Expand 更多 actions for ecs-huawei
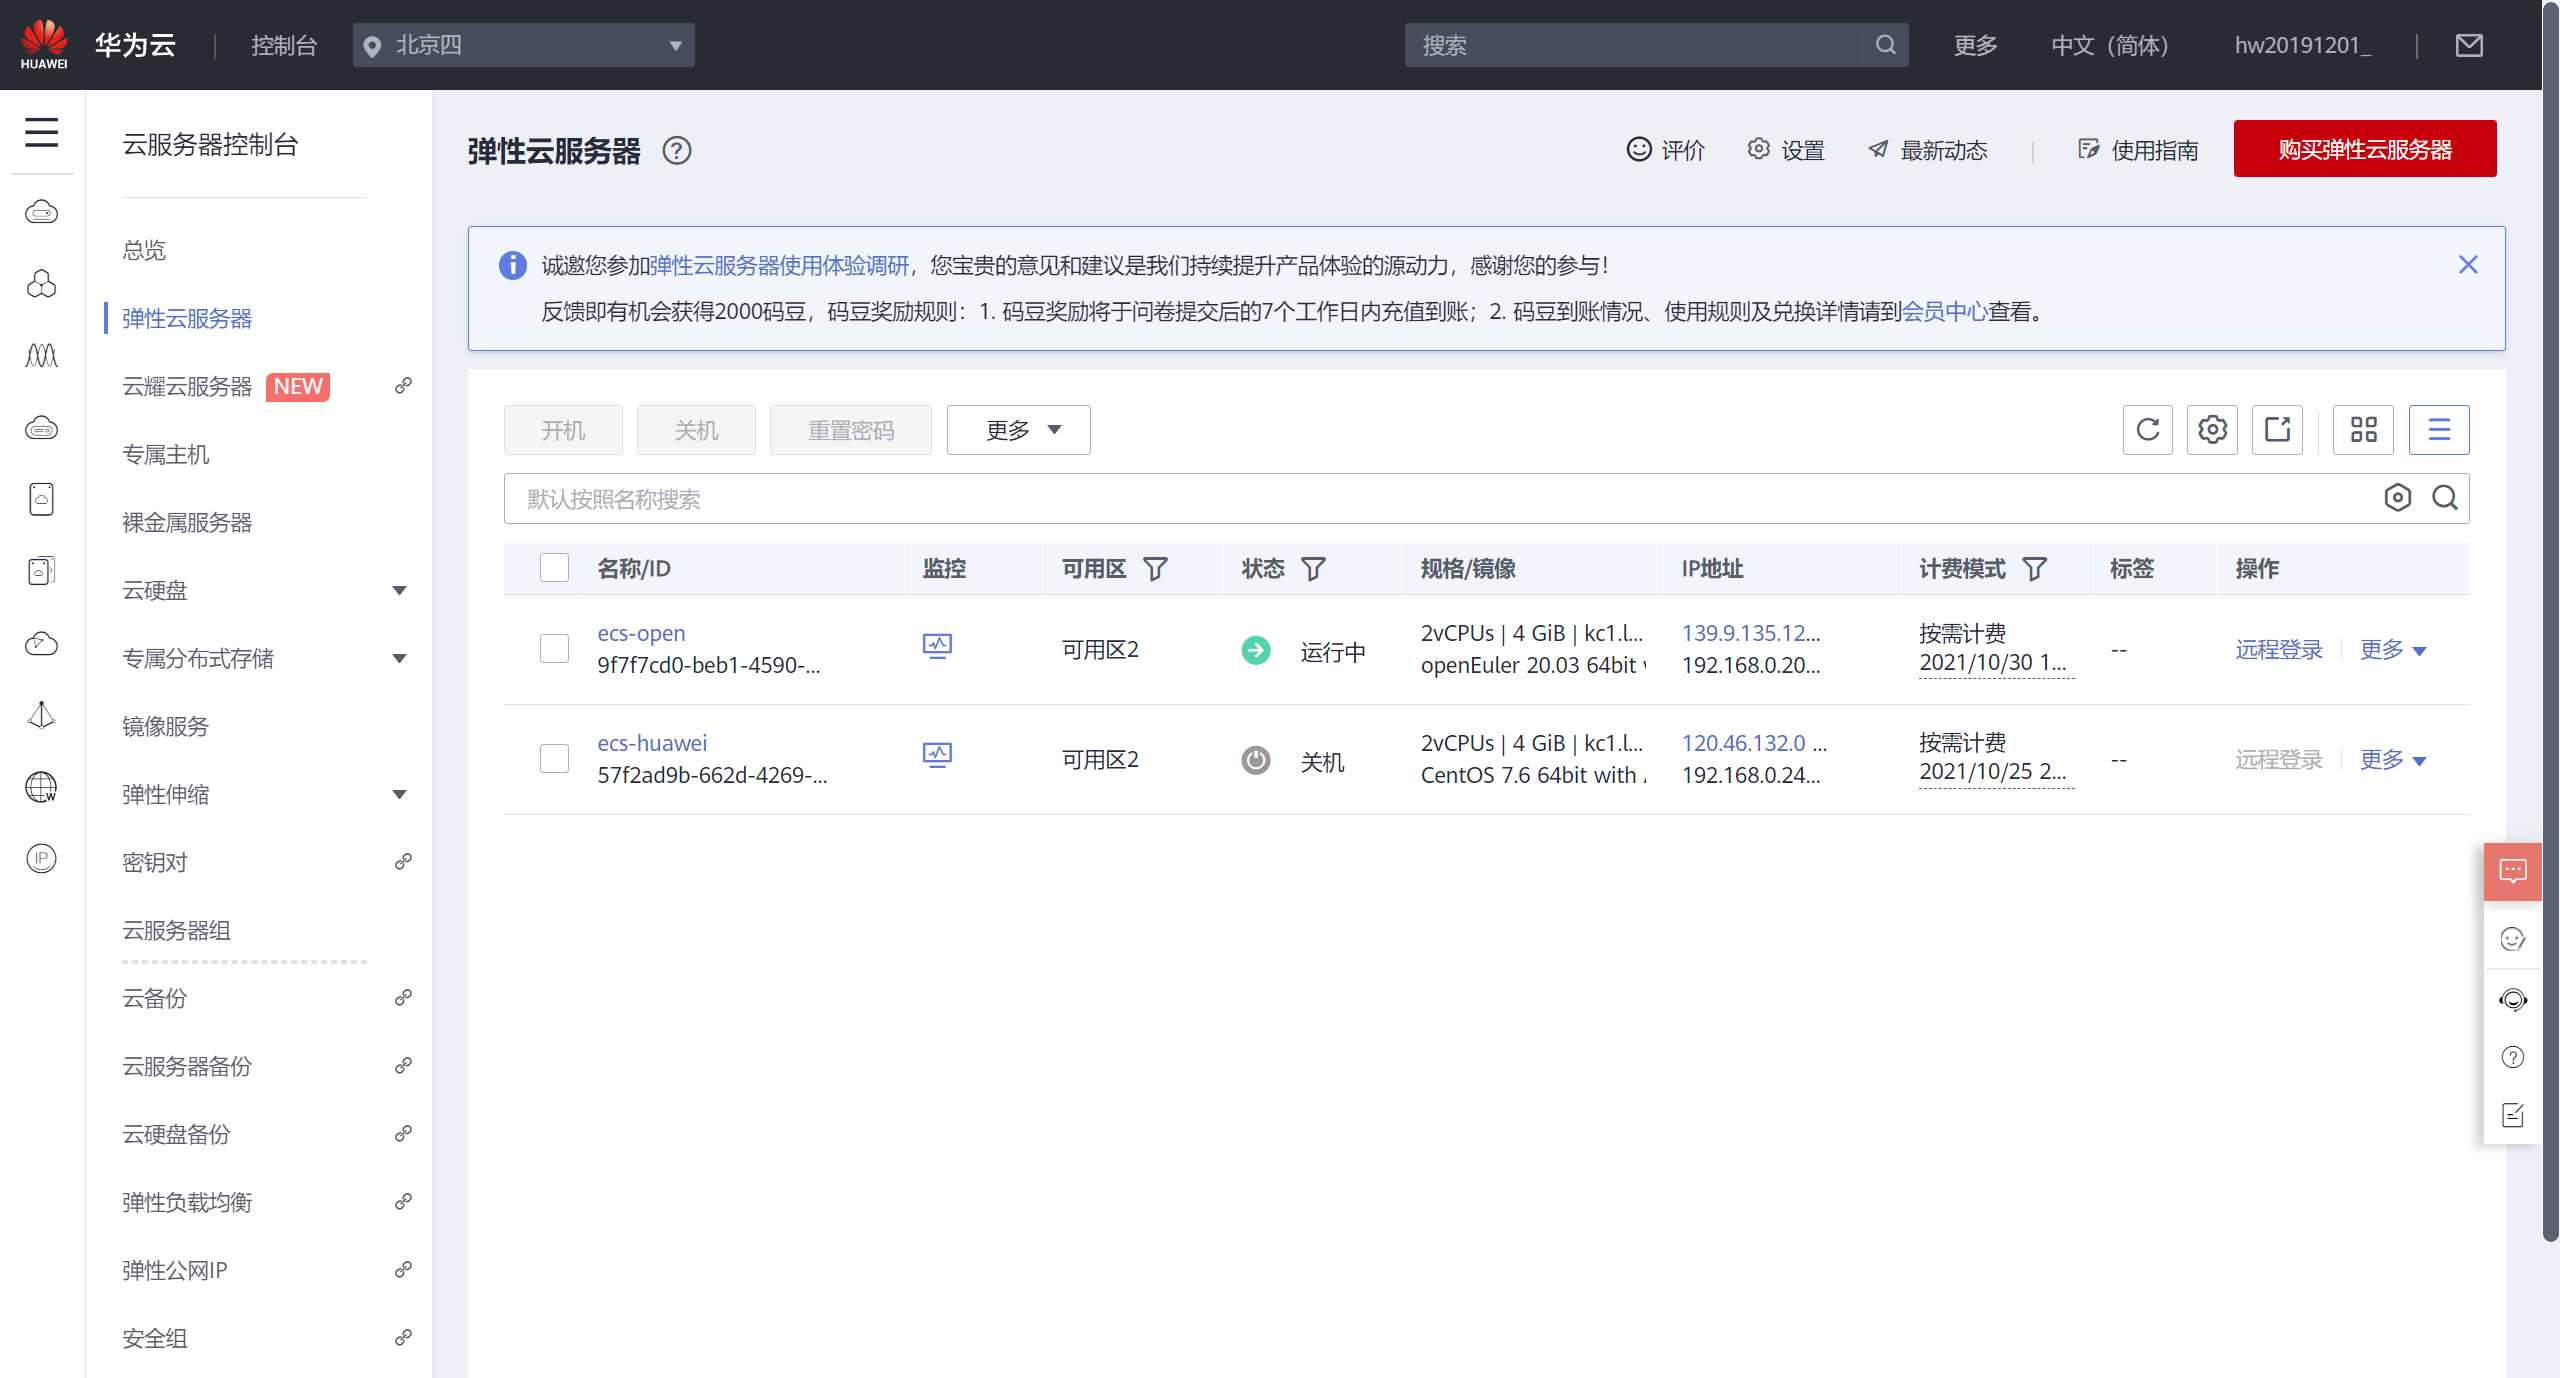The width and height of the screenshot is (2560, 1378). [2393, 760]
